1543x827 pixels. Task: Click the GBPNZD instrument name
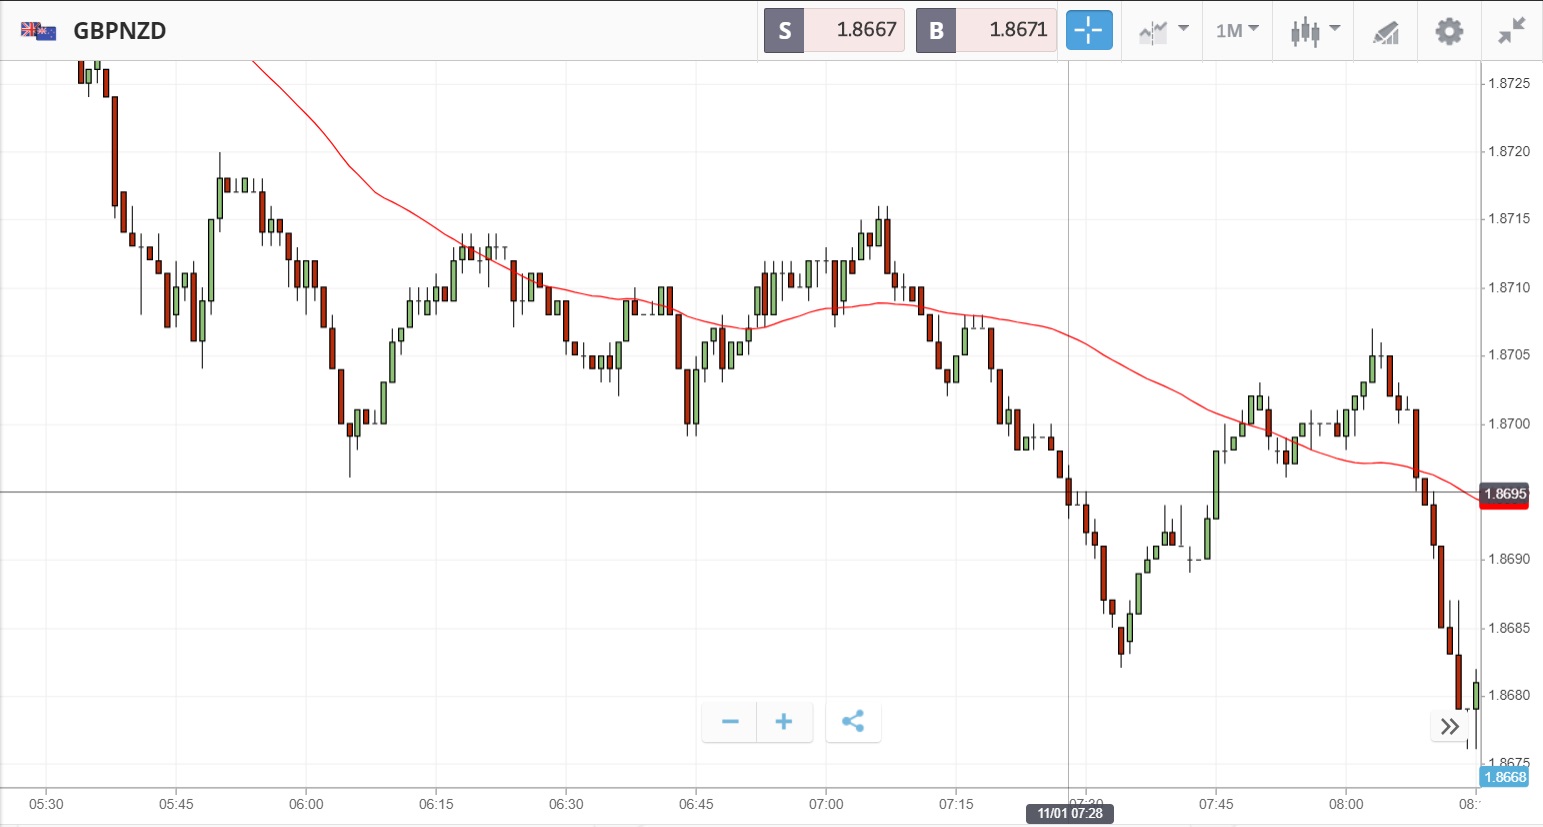120,31
